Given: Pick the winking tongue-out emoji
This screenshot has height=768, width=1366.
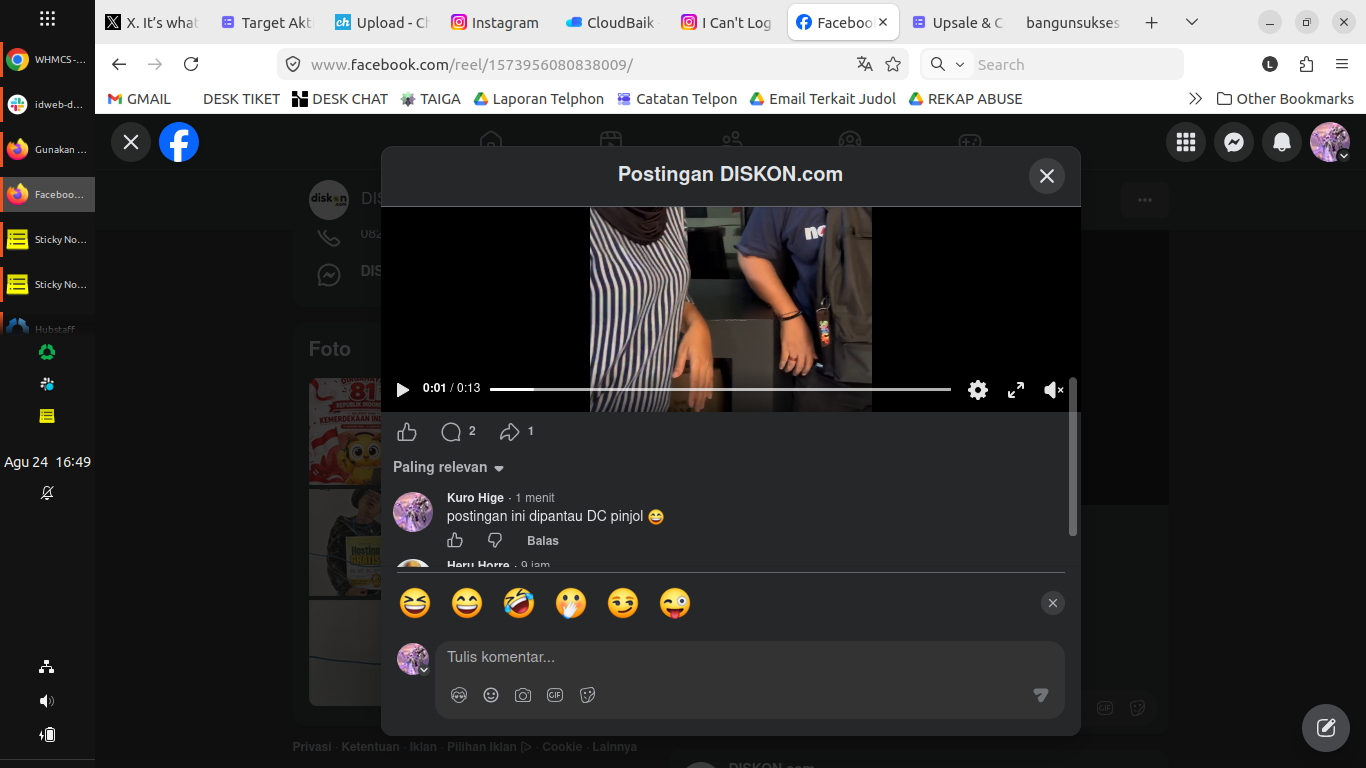Looking at the screenshot, I should (x=675, y=603).
